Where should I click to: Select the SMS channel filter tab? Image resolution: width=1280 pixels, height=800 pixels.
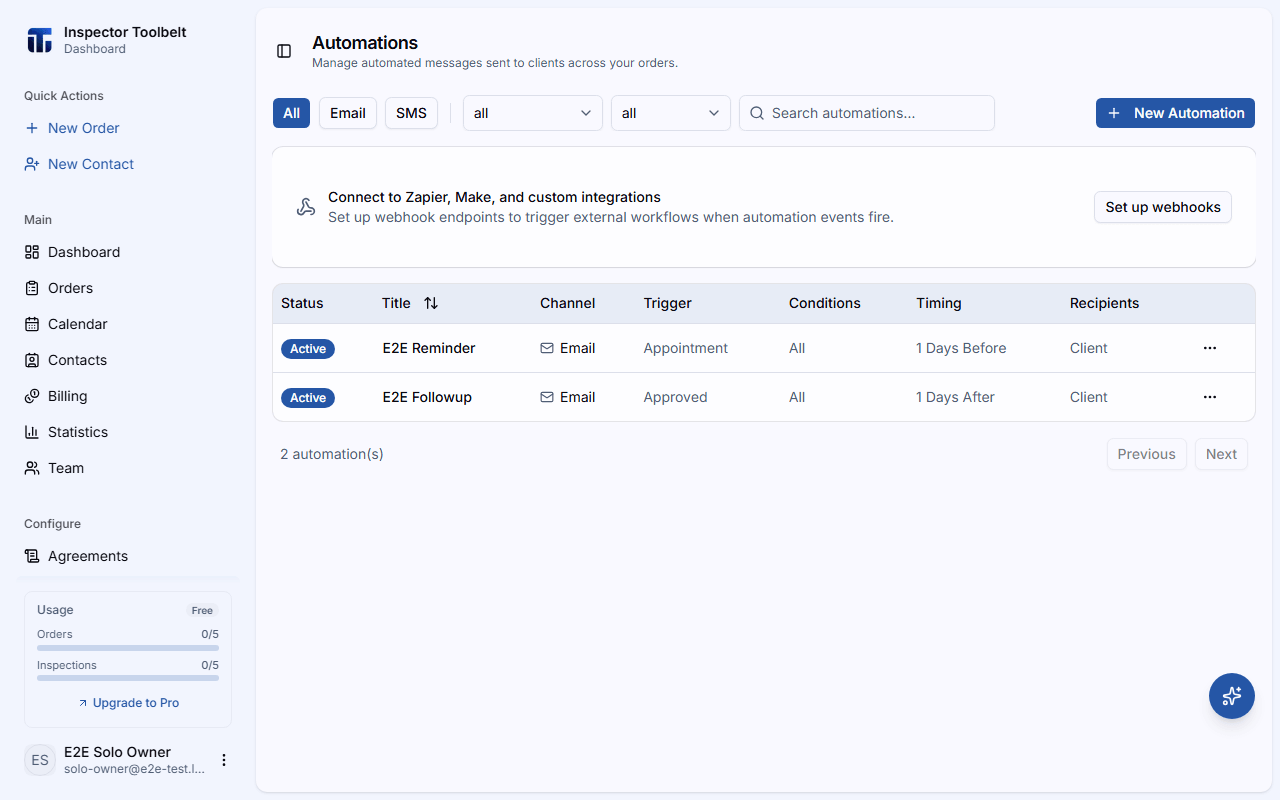pyautogui.click(x=411, y=113)
